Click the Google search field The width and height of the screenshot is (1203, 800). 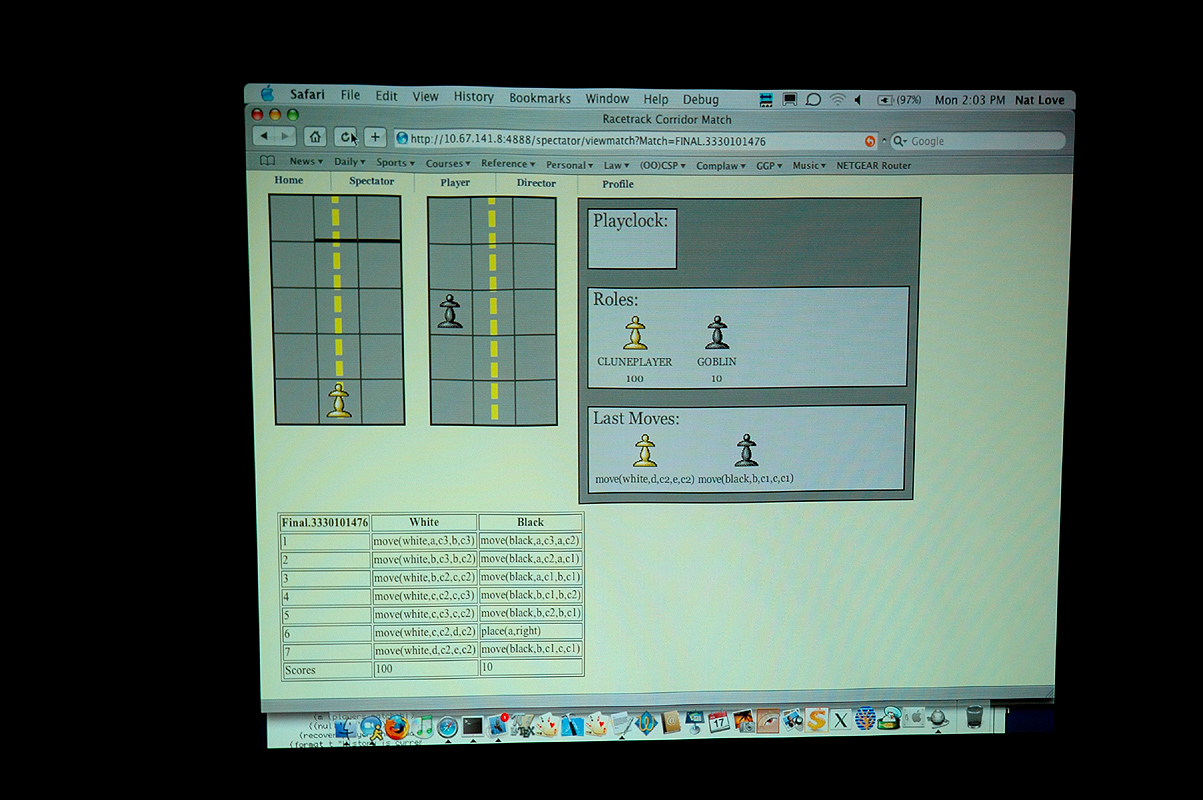980,141
